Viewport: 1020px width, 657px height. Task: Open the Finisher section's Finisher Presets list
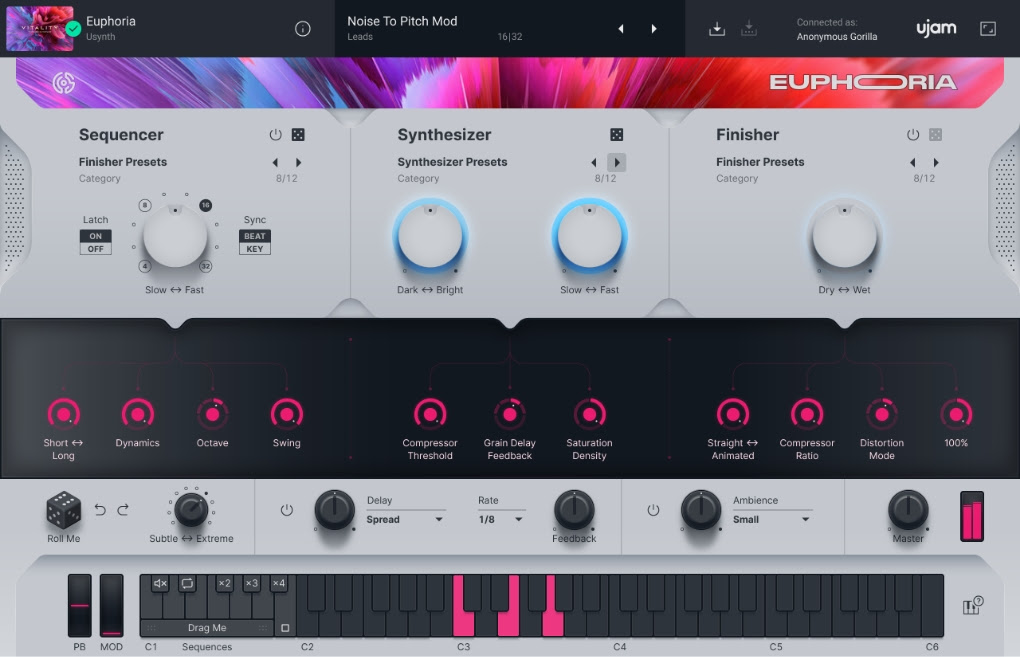[760, 162]
